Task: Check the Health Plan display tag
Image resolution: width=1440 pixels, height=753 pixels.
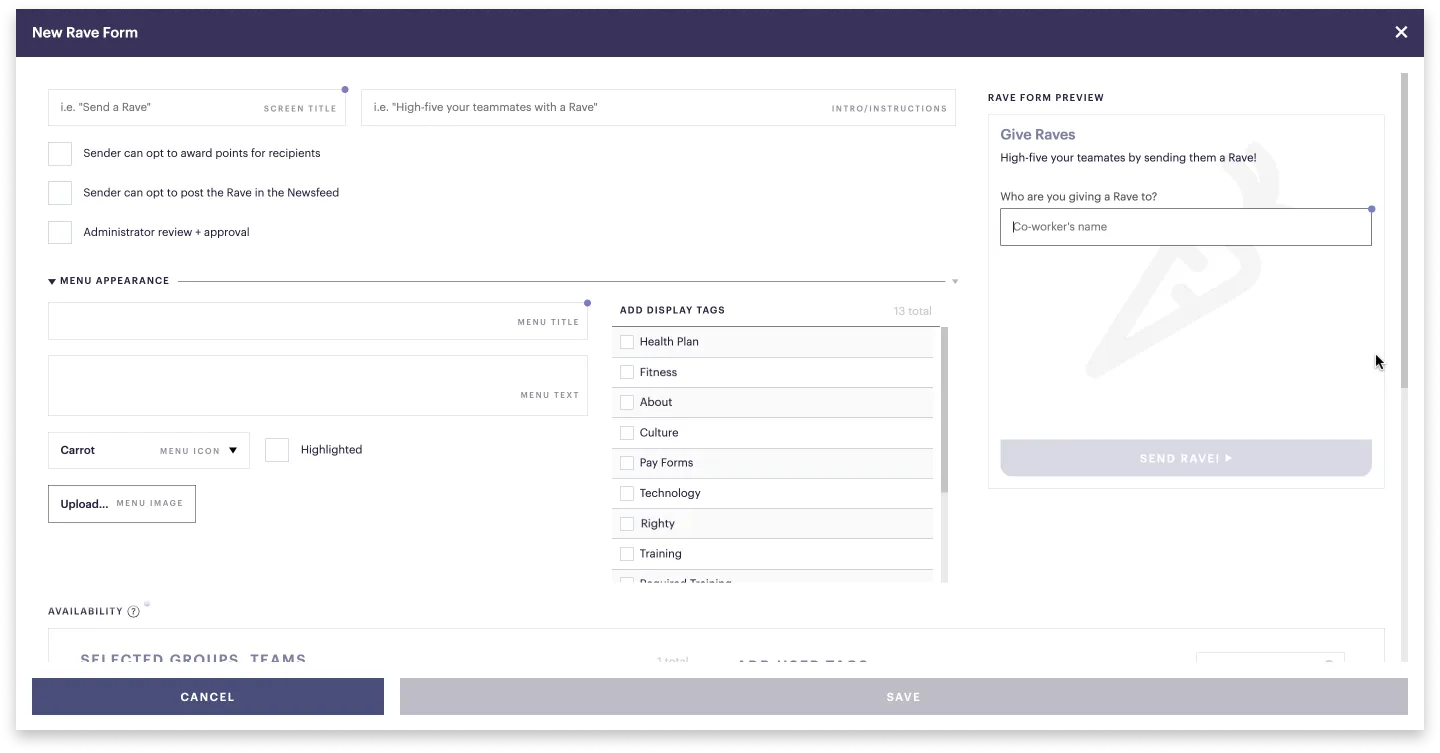Action: [x=627, y=342]
